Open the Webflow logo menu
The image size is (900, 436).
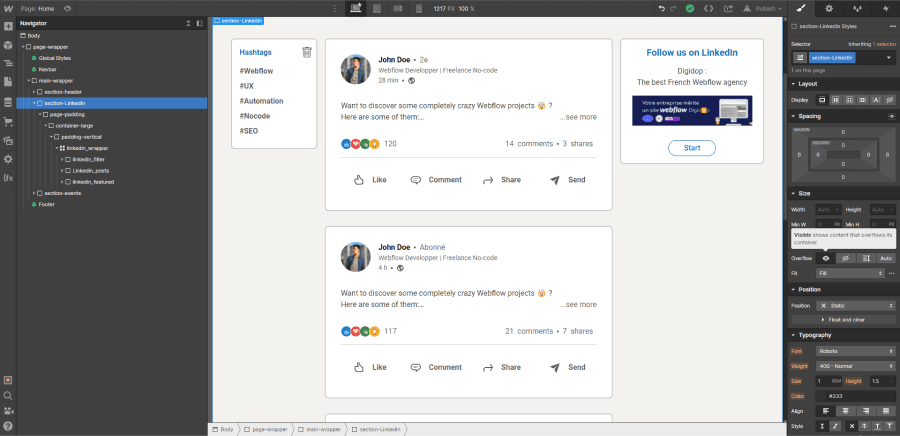coord(8,9)
